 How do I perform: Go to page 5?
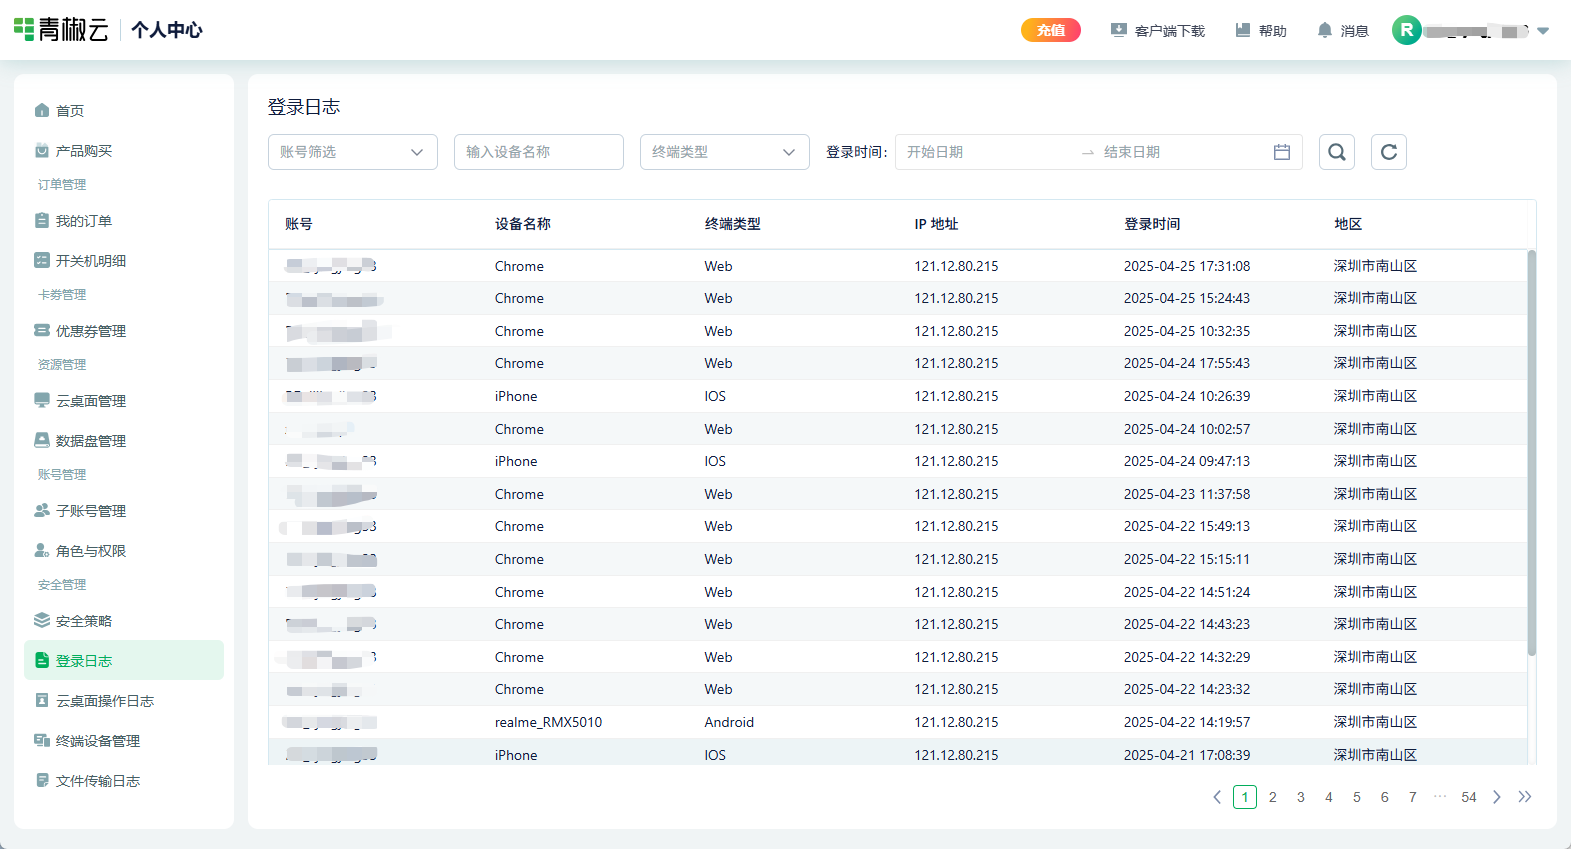[1357, 797]
